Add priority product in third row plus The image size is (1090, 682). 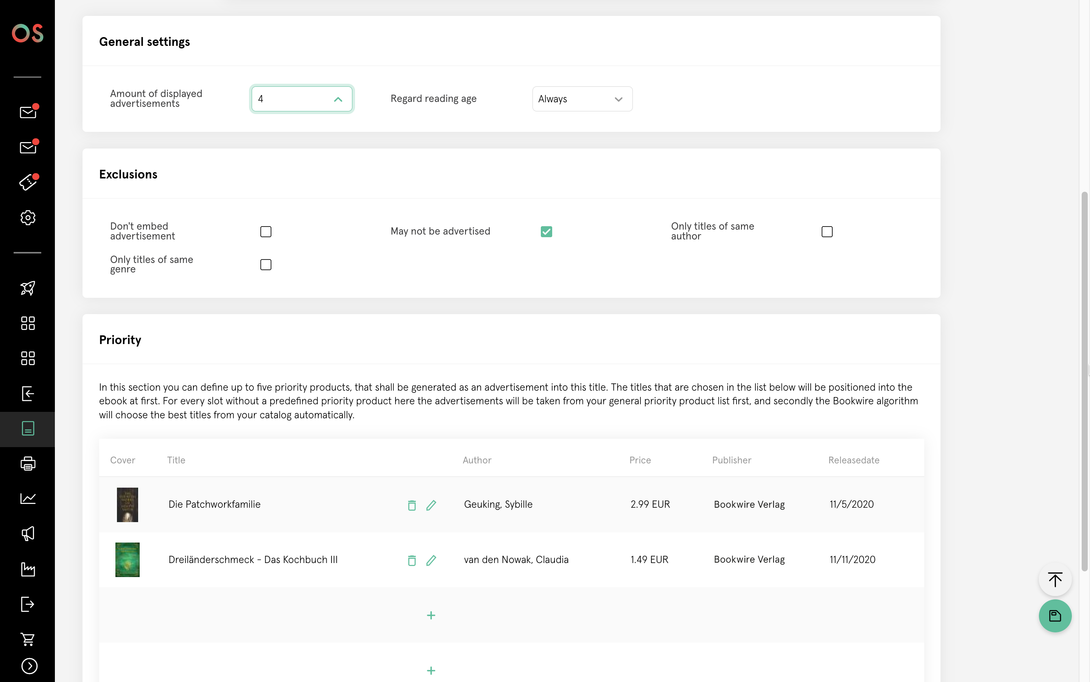pos(431,615)
